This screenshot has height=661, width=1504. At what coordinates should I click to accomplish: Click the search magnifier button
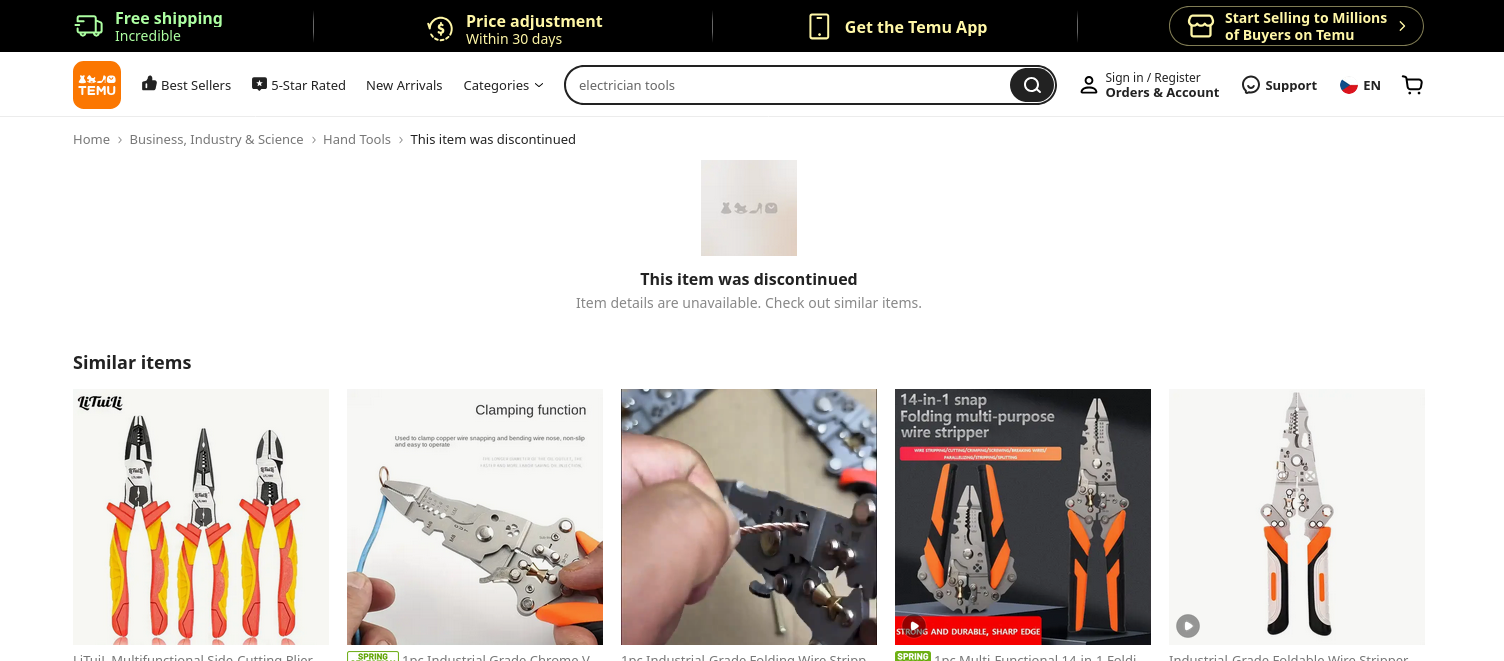[x=1032, y=85]
